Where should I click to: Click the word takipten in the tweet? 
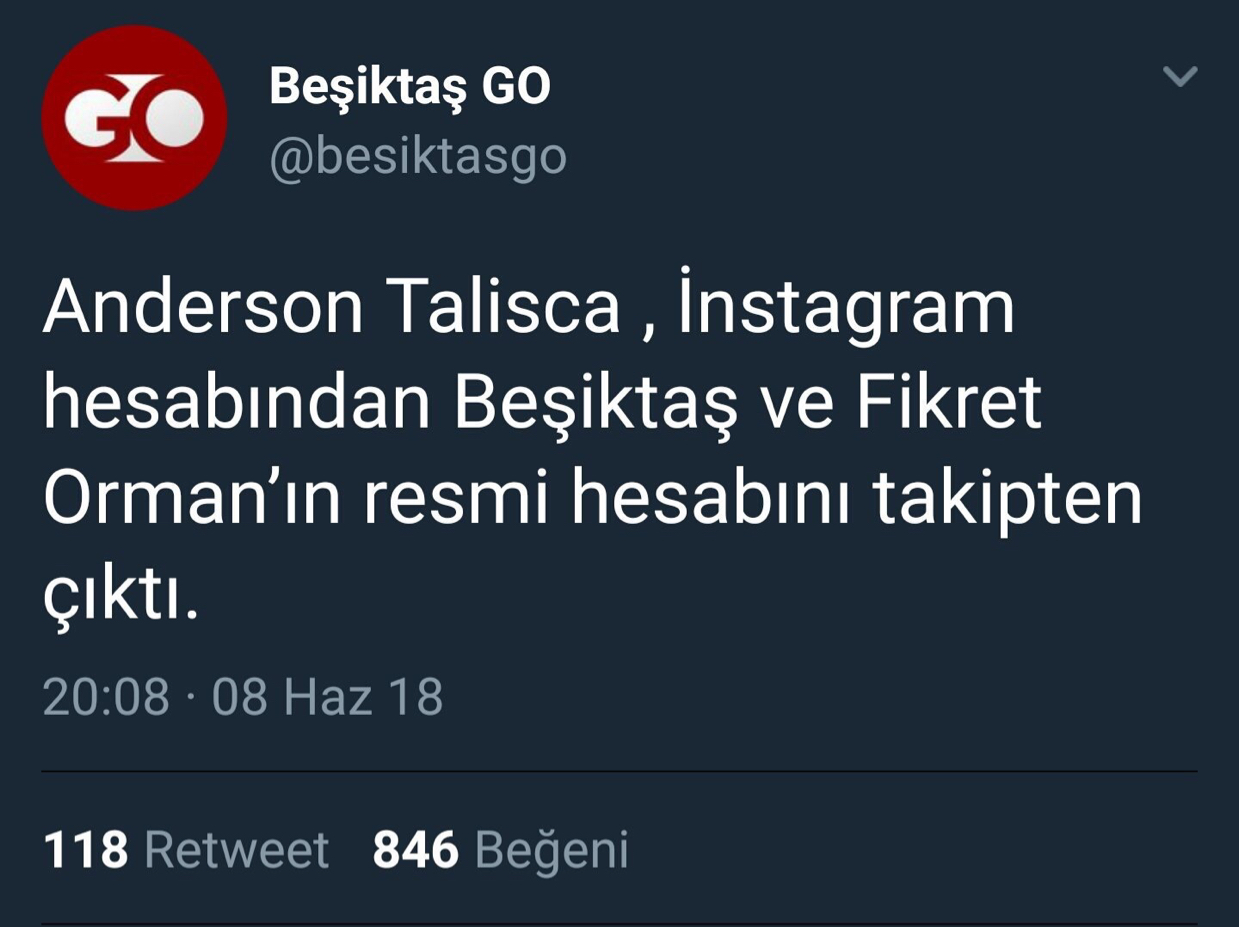(1008, 501)
